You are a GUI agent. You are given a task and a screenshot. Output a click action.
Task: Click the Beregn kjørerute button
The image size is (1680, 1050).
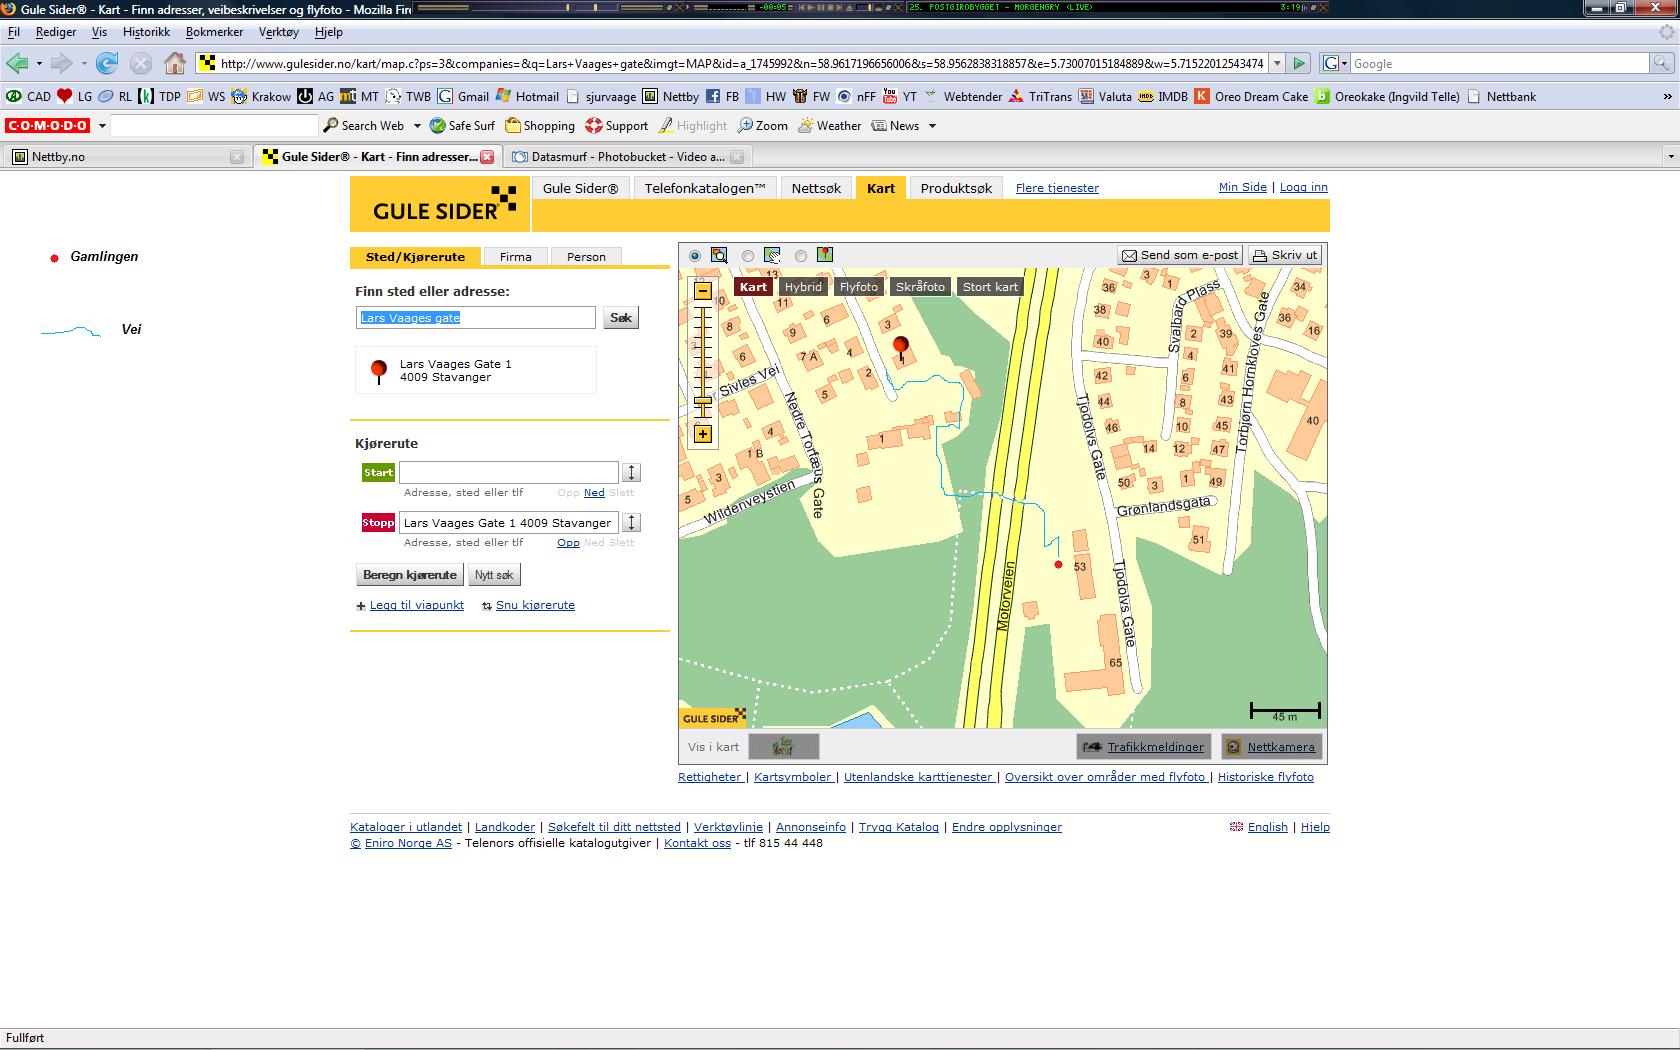(x=410, y=575)
